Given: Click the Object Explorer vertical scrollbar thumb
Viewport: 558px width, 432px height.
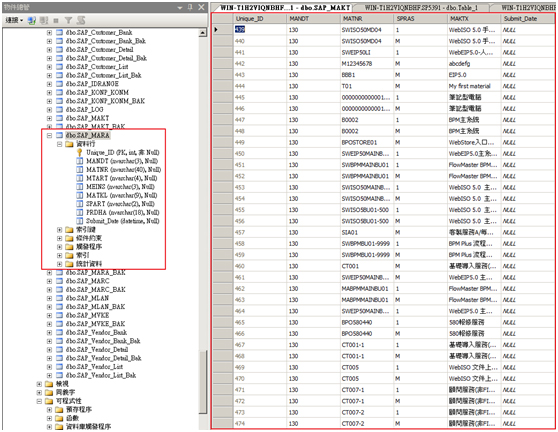Looking at the screenshot, I should [x=202, y=382].
